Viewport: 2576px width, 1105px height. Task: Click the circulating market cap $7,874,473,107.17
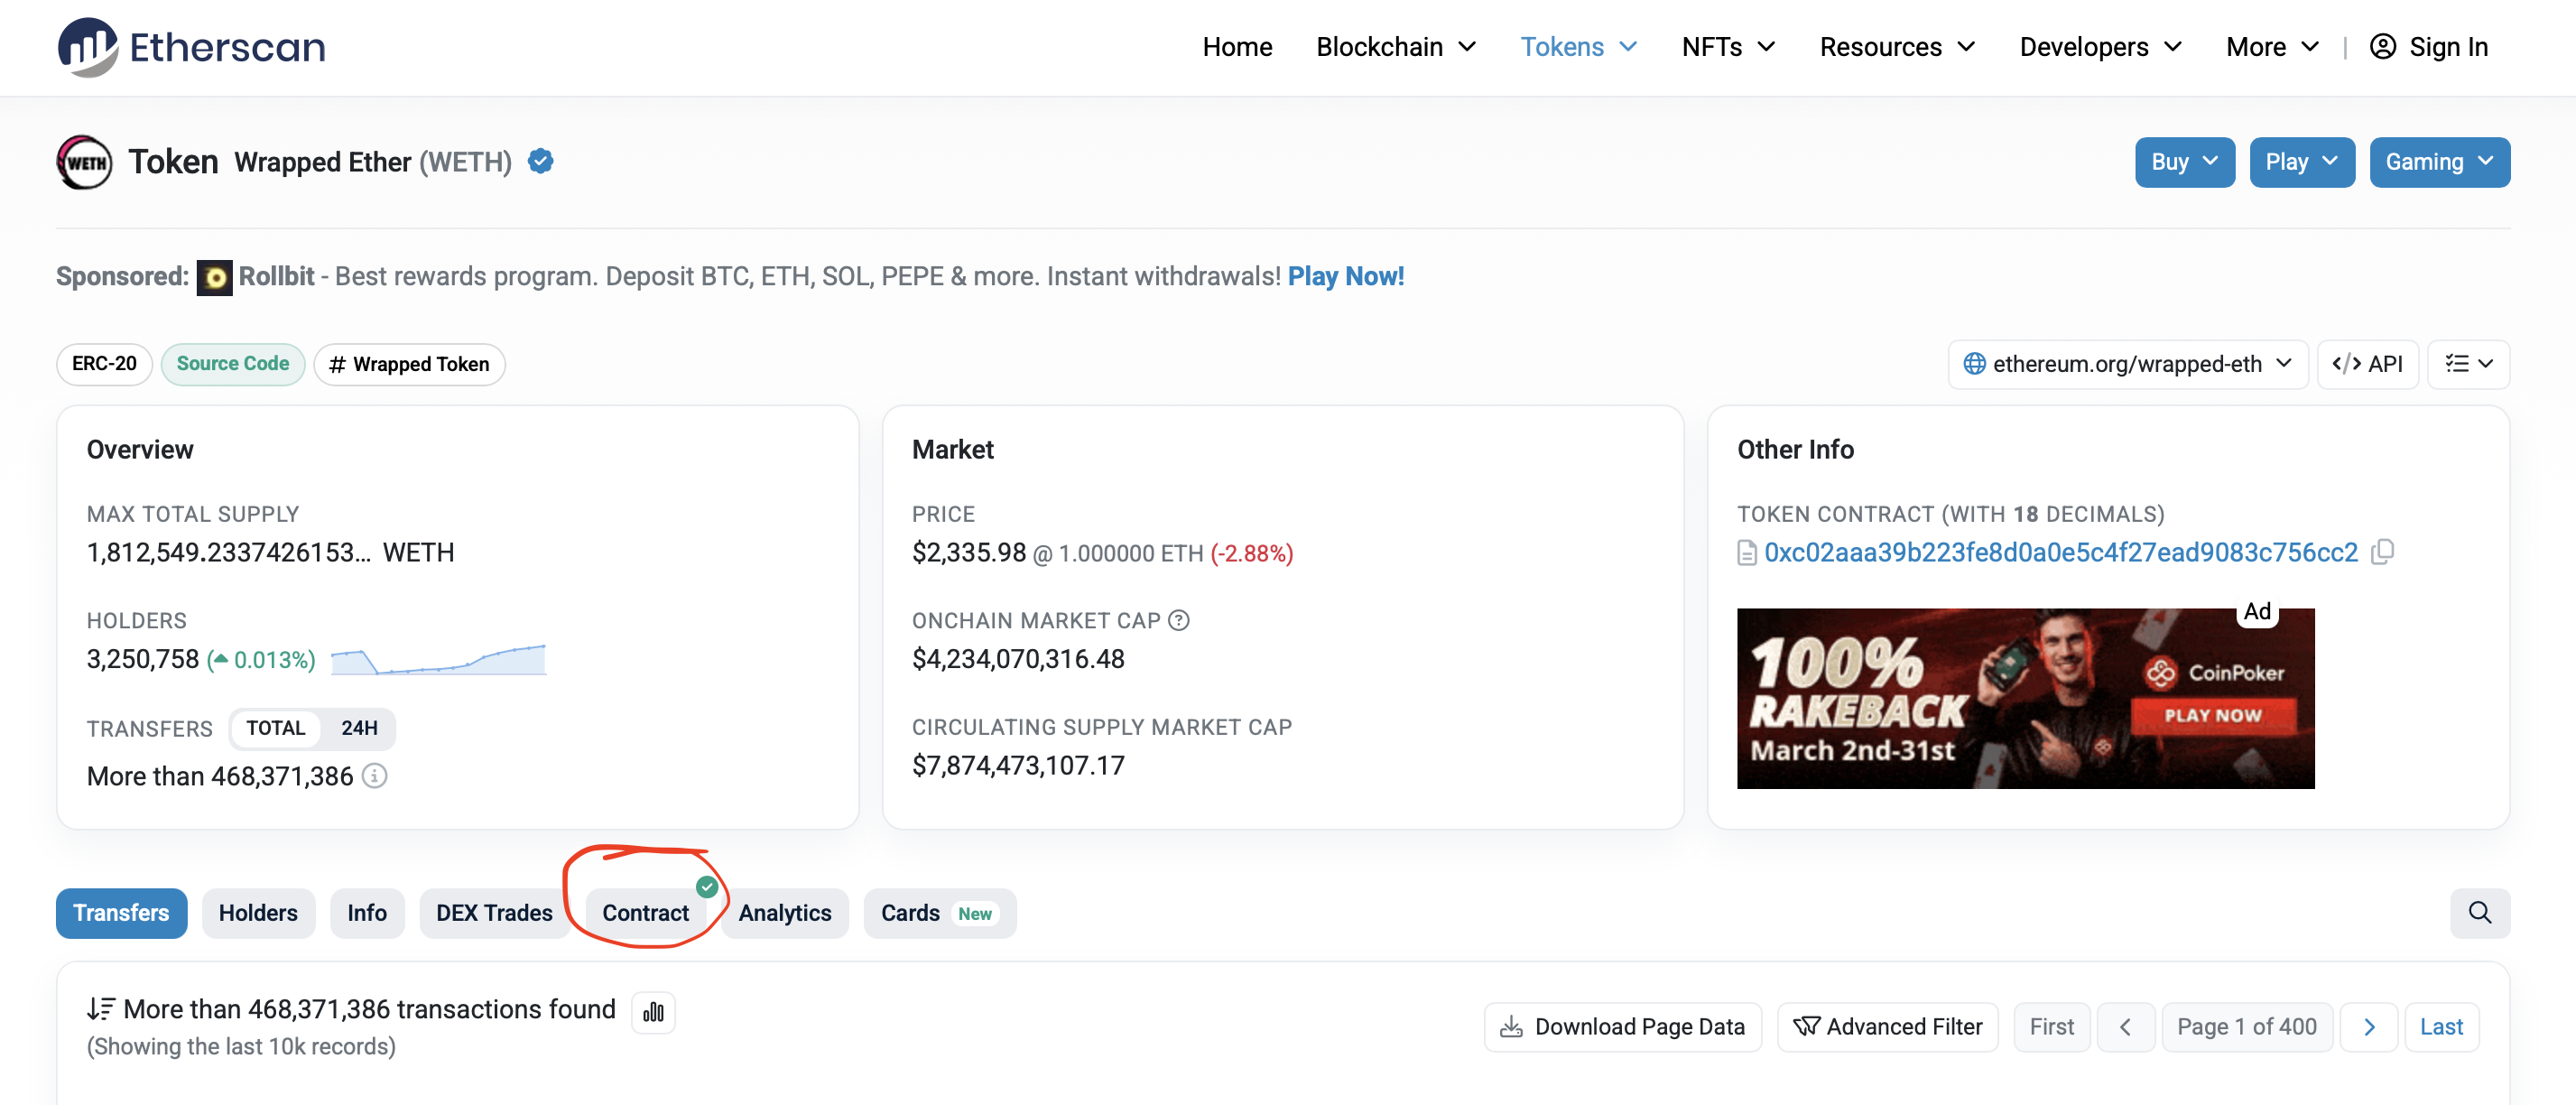1018,765
